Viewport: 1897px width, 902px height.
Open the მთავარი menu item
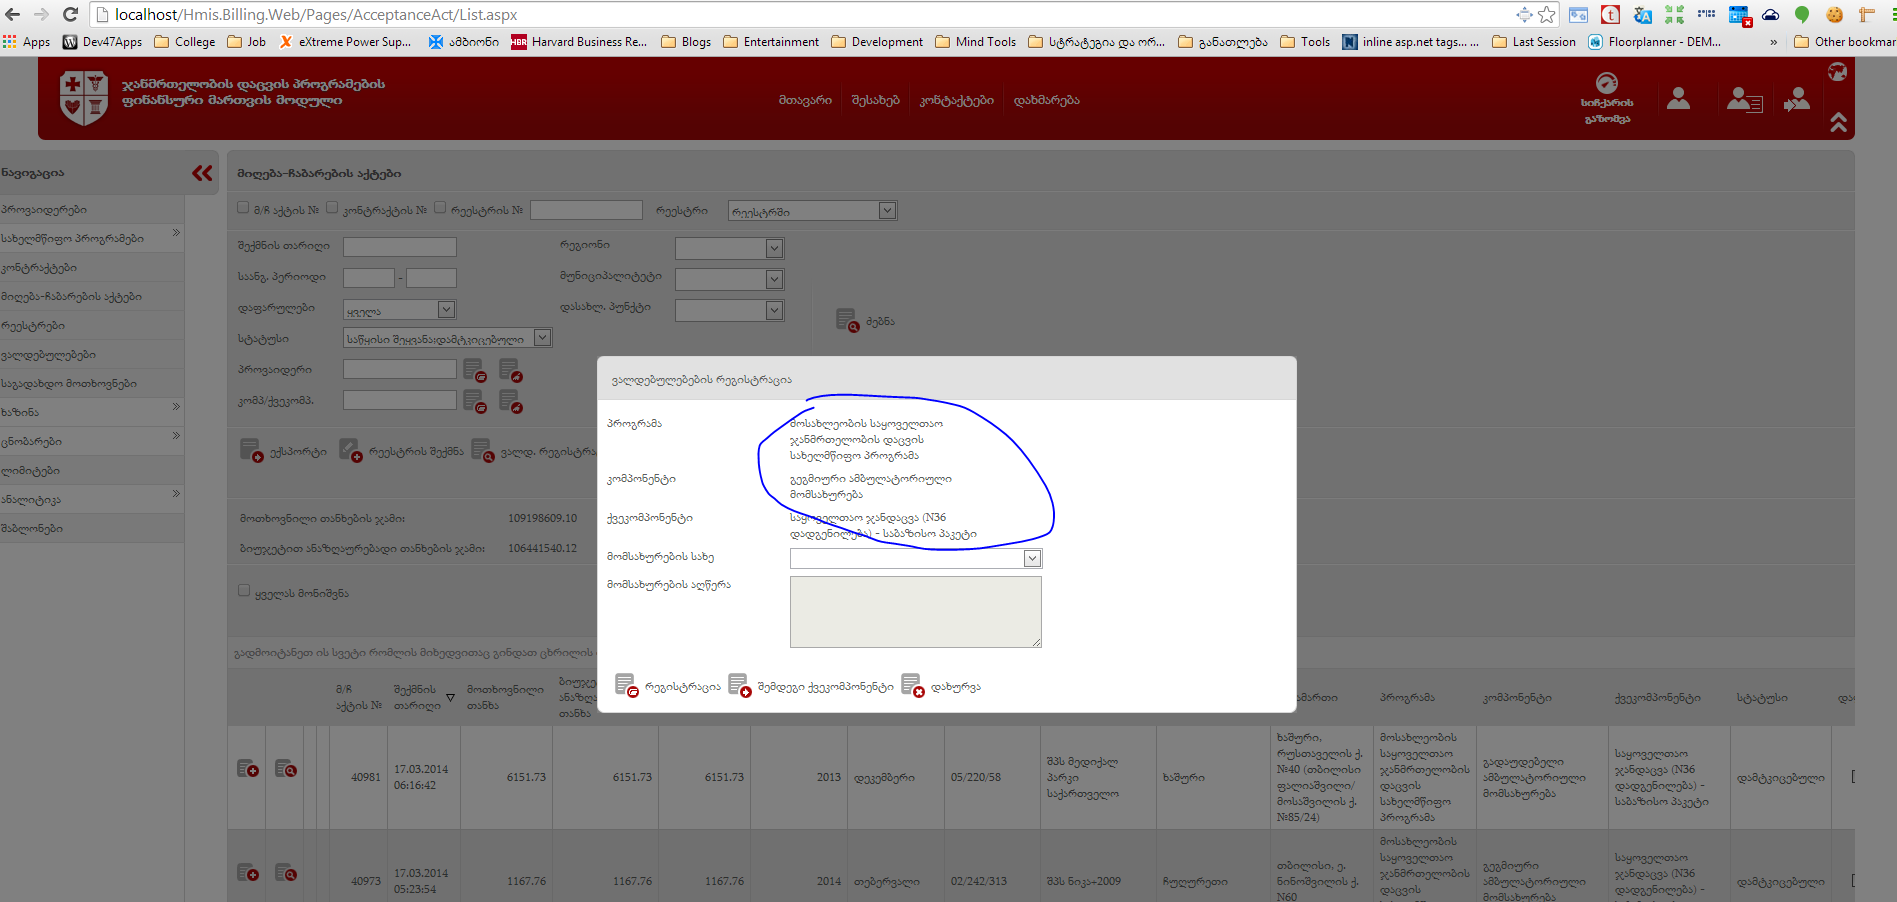click(805, 100)
